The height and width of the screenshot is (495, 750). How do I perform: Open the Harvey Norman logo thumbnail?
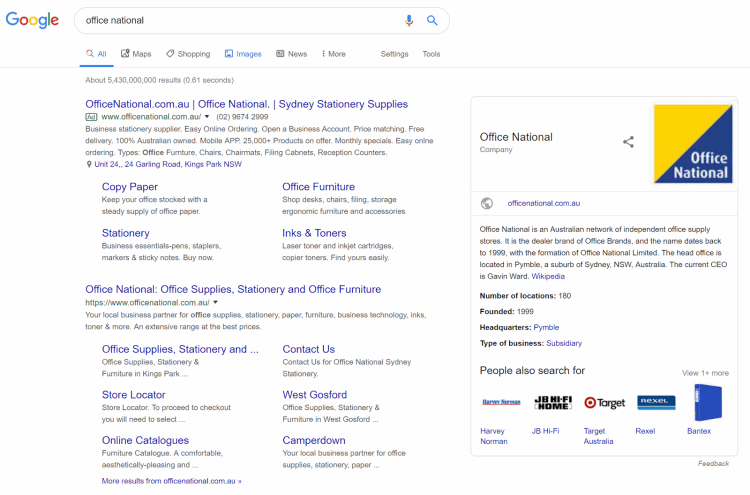click(501, 403)
